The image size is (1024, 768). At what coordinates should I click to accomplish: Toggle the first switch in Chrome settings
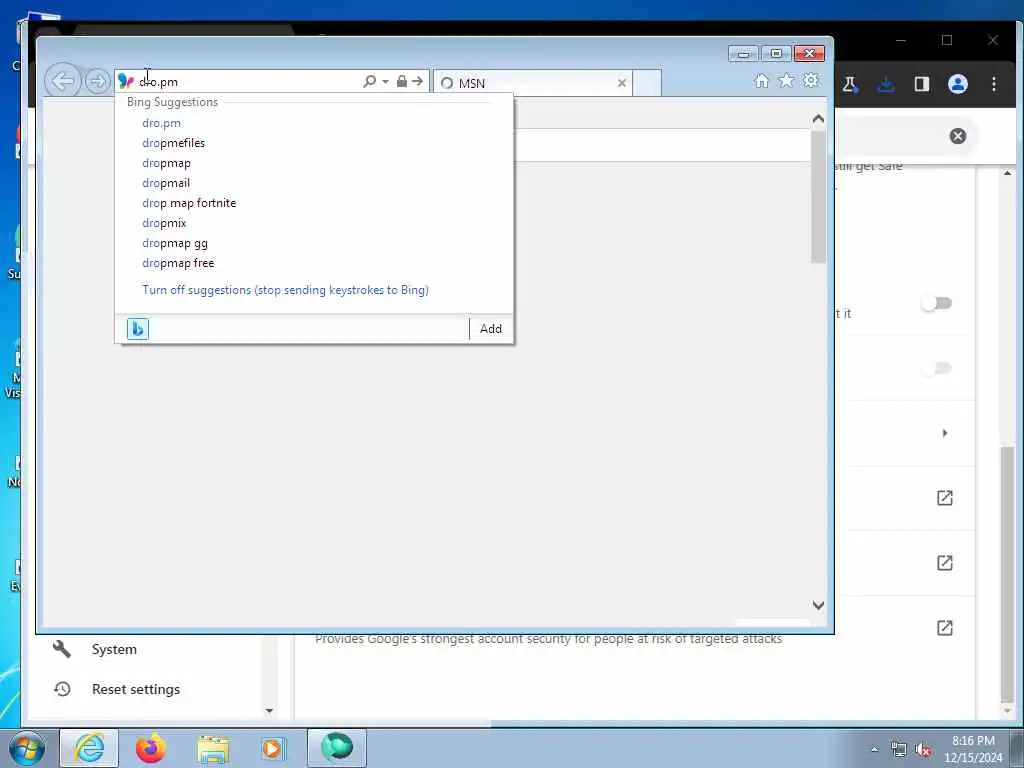936,304
